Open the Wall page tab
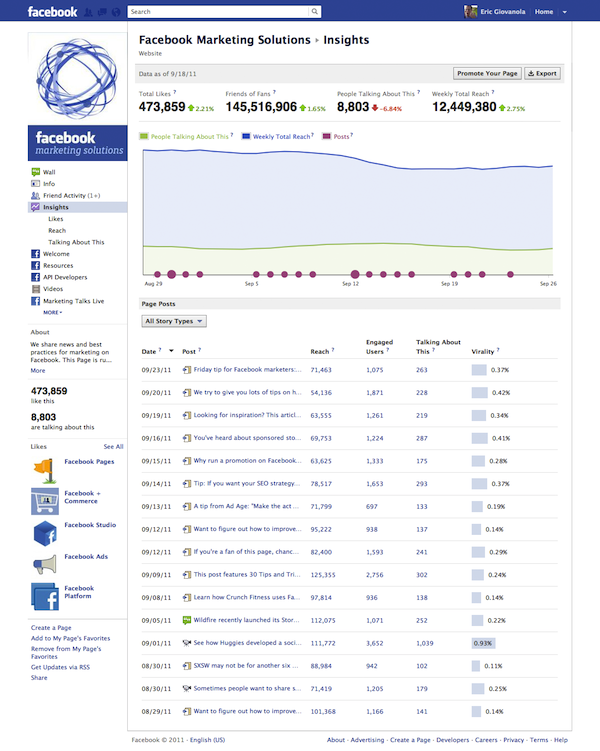Viewport: 600px width, 751px height. click(49, 172)
